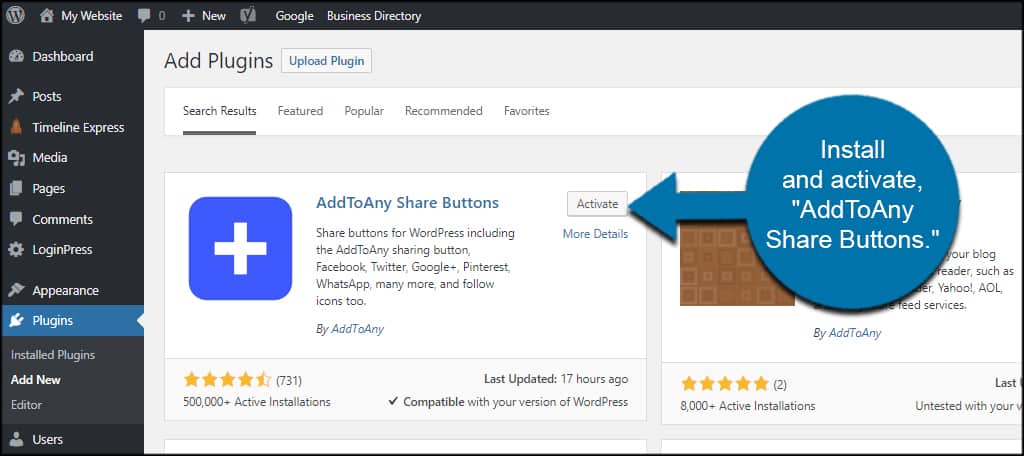The height and width of the screenshot is (456, 1024).
Task: Open the New menu in admin bar
Action: [214, 16]
